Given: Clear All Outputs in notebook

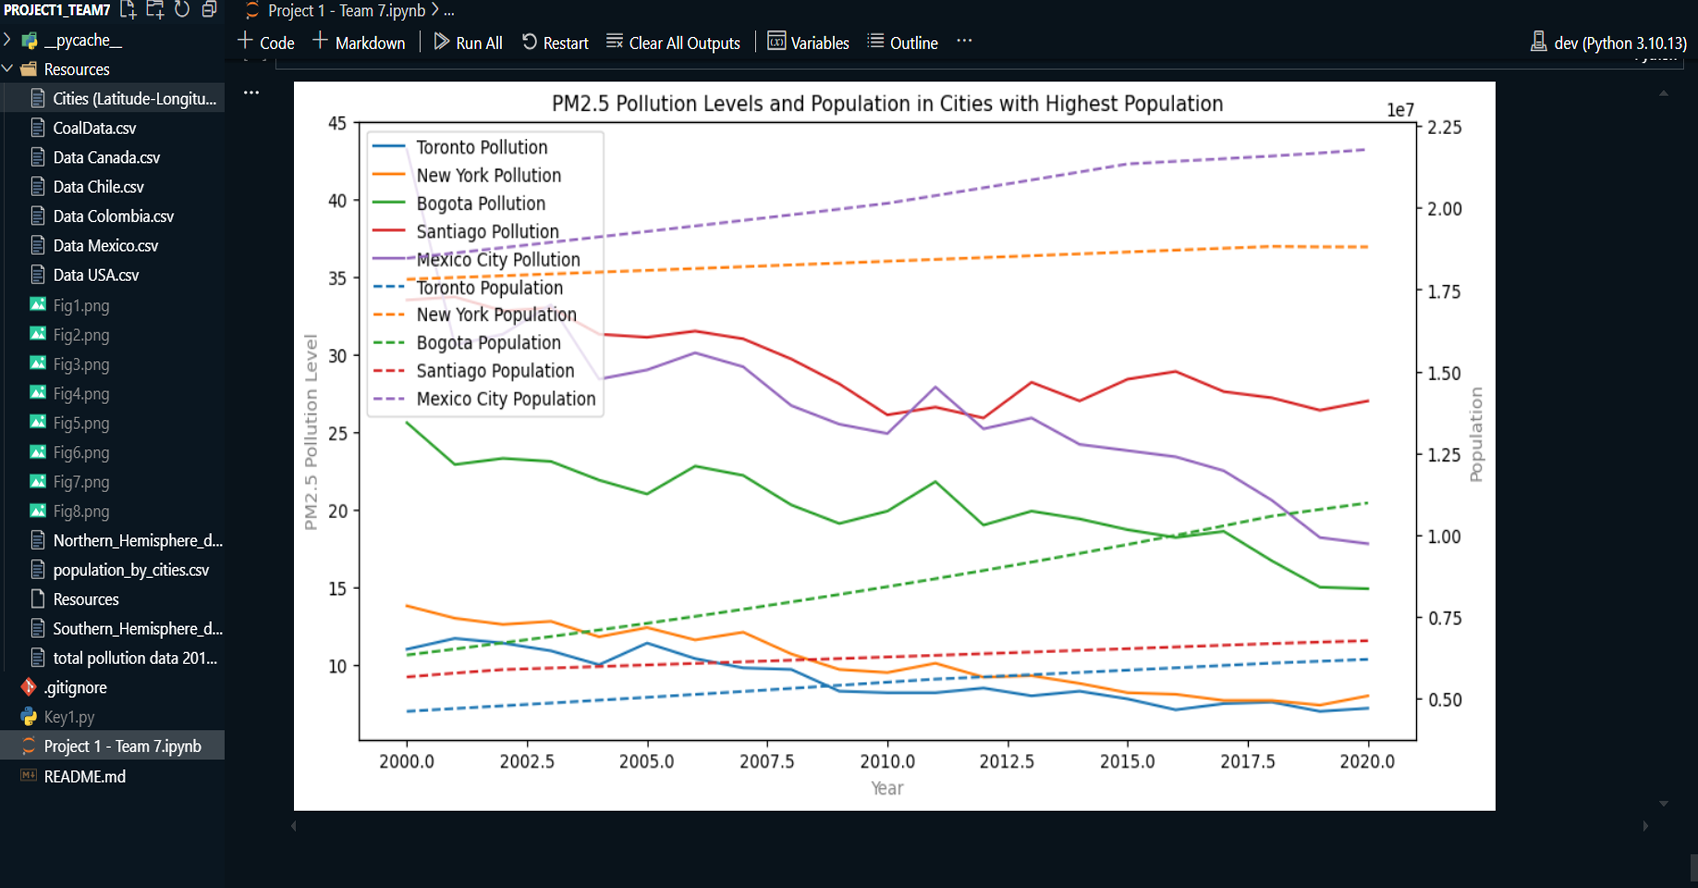Looking at the screenshot, I should tap(673, 43).
